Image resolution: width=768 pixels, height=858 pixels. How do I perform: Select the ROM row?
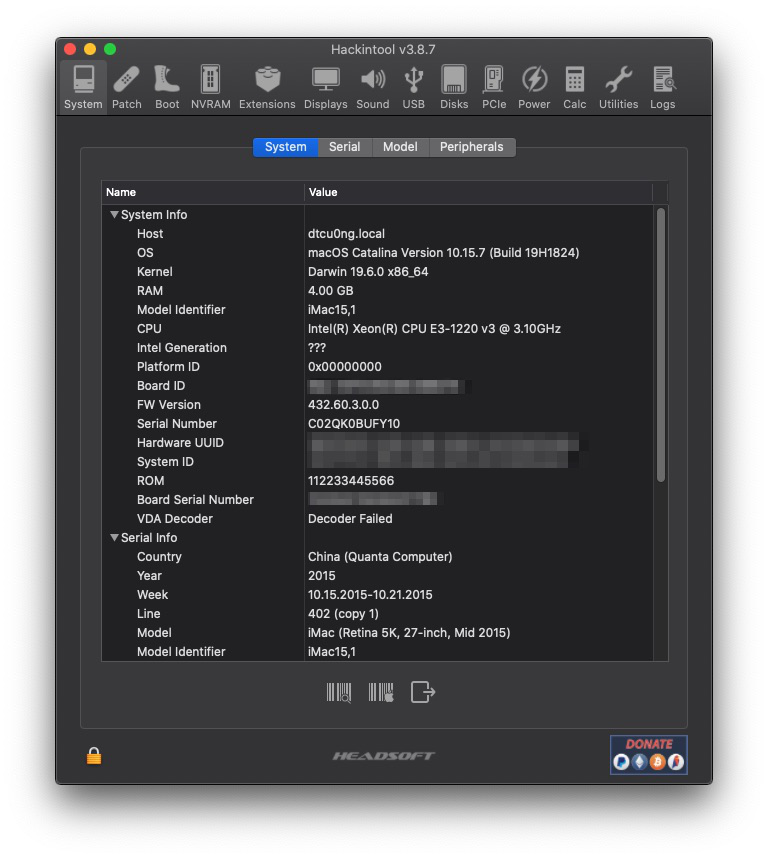coord(377,480)
